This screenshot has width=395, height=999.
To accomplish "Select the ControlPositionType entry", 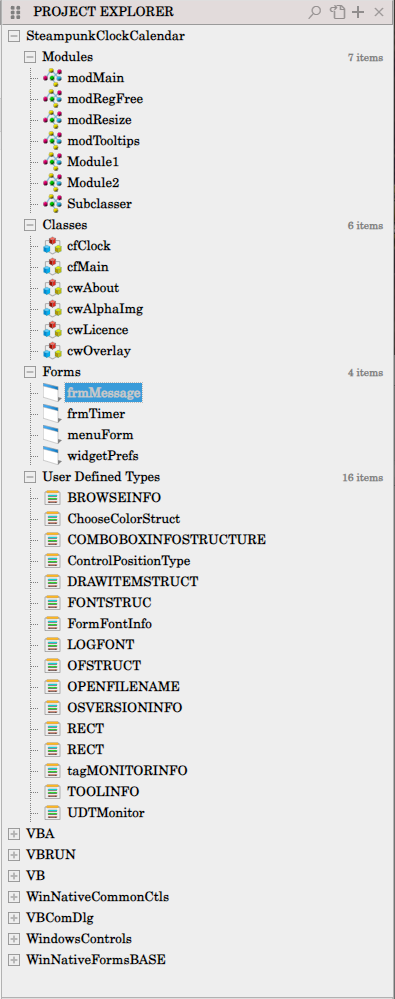I will pos(129,561).
